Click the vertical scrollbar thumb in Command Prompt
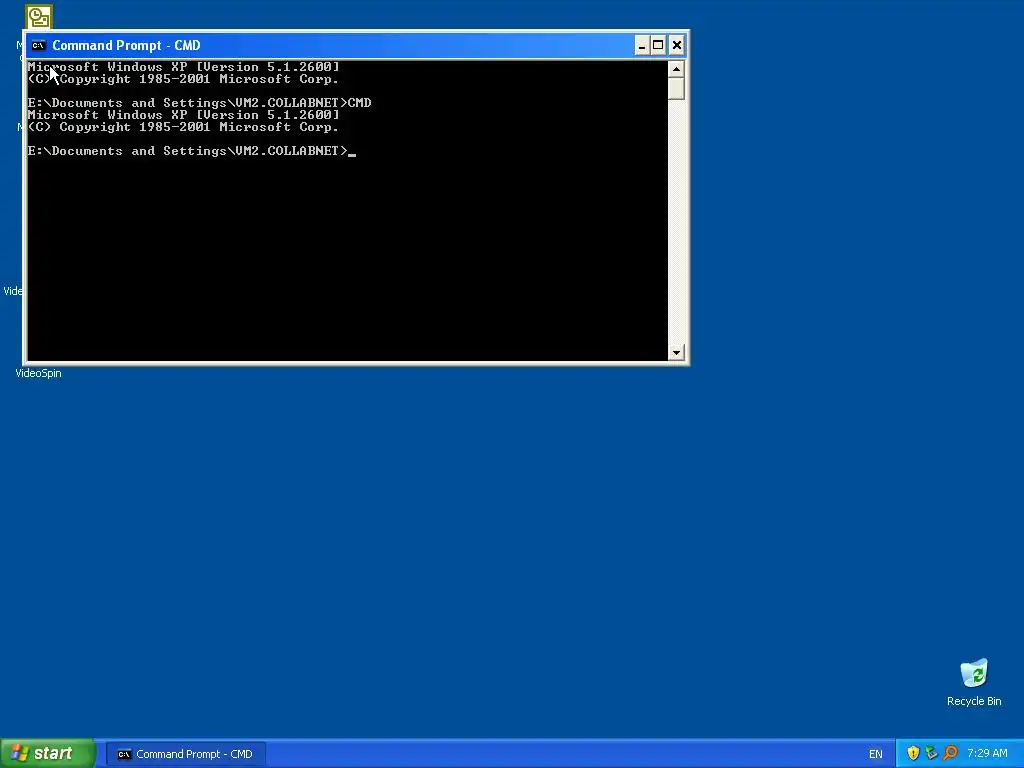1024x768 pixels. (676, 88)
